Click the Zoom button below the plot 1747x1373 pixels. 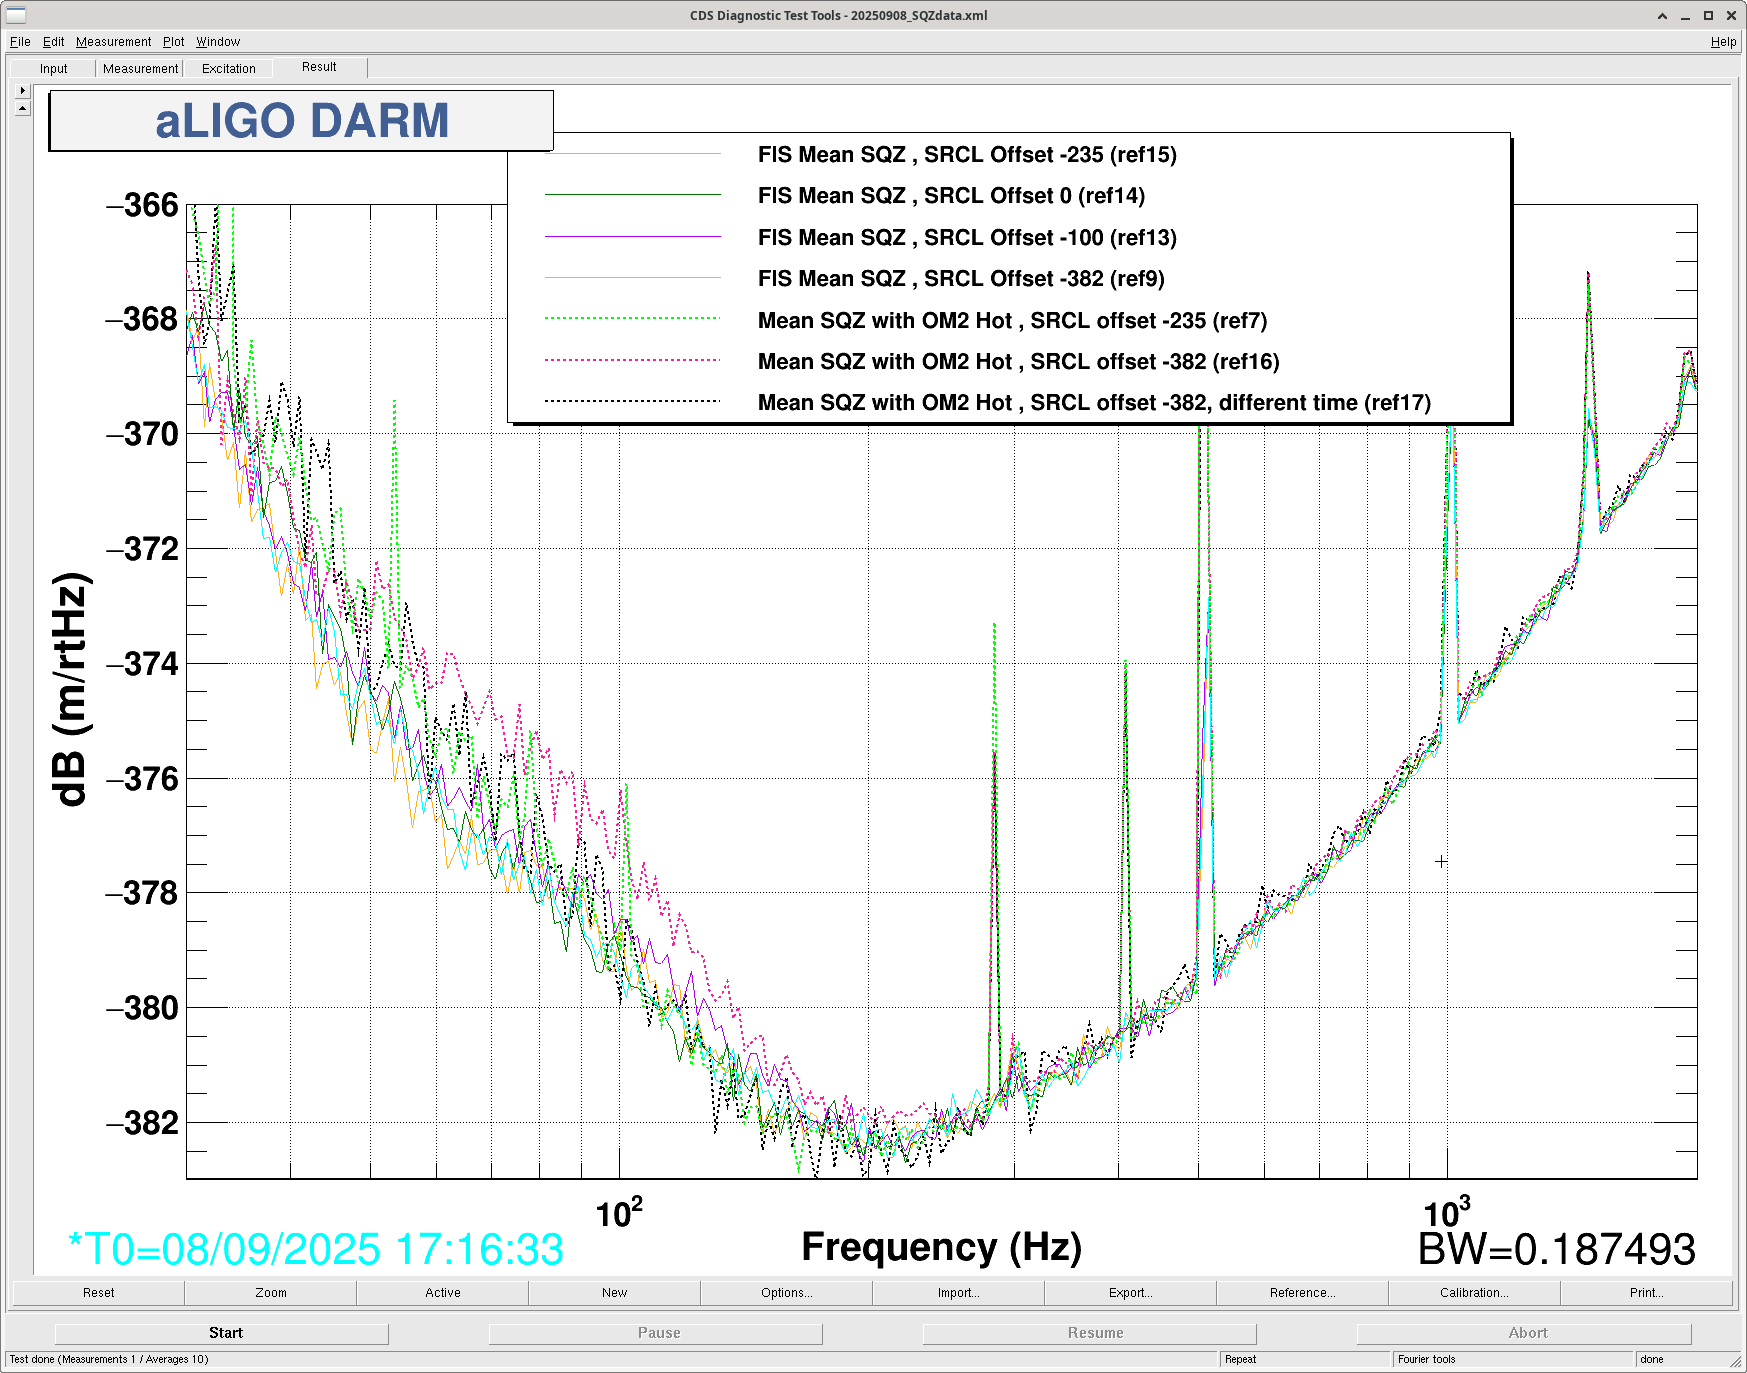click(x=270, y=1293)
